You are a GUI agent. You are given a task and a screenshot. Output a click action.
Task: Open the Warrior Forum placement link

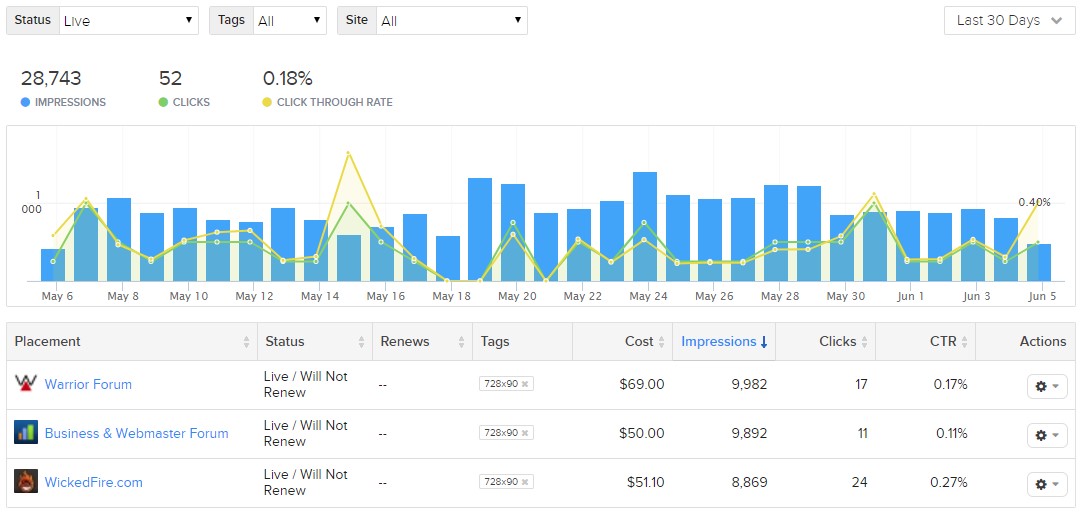point(88,384)
